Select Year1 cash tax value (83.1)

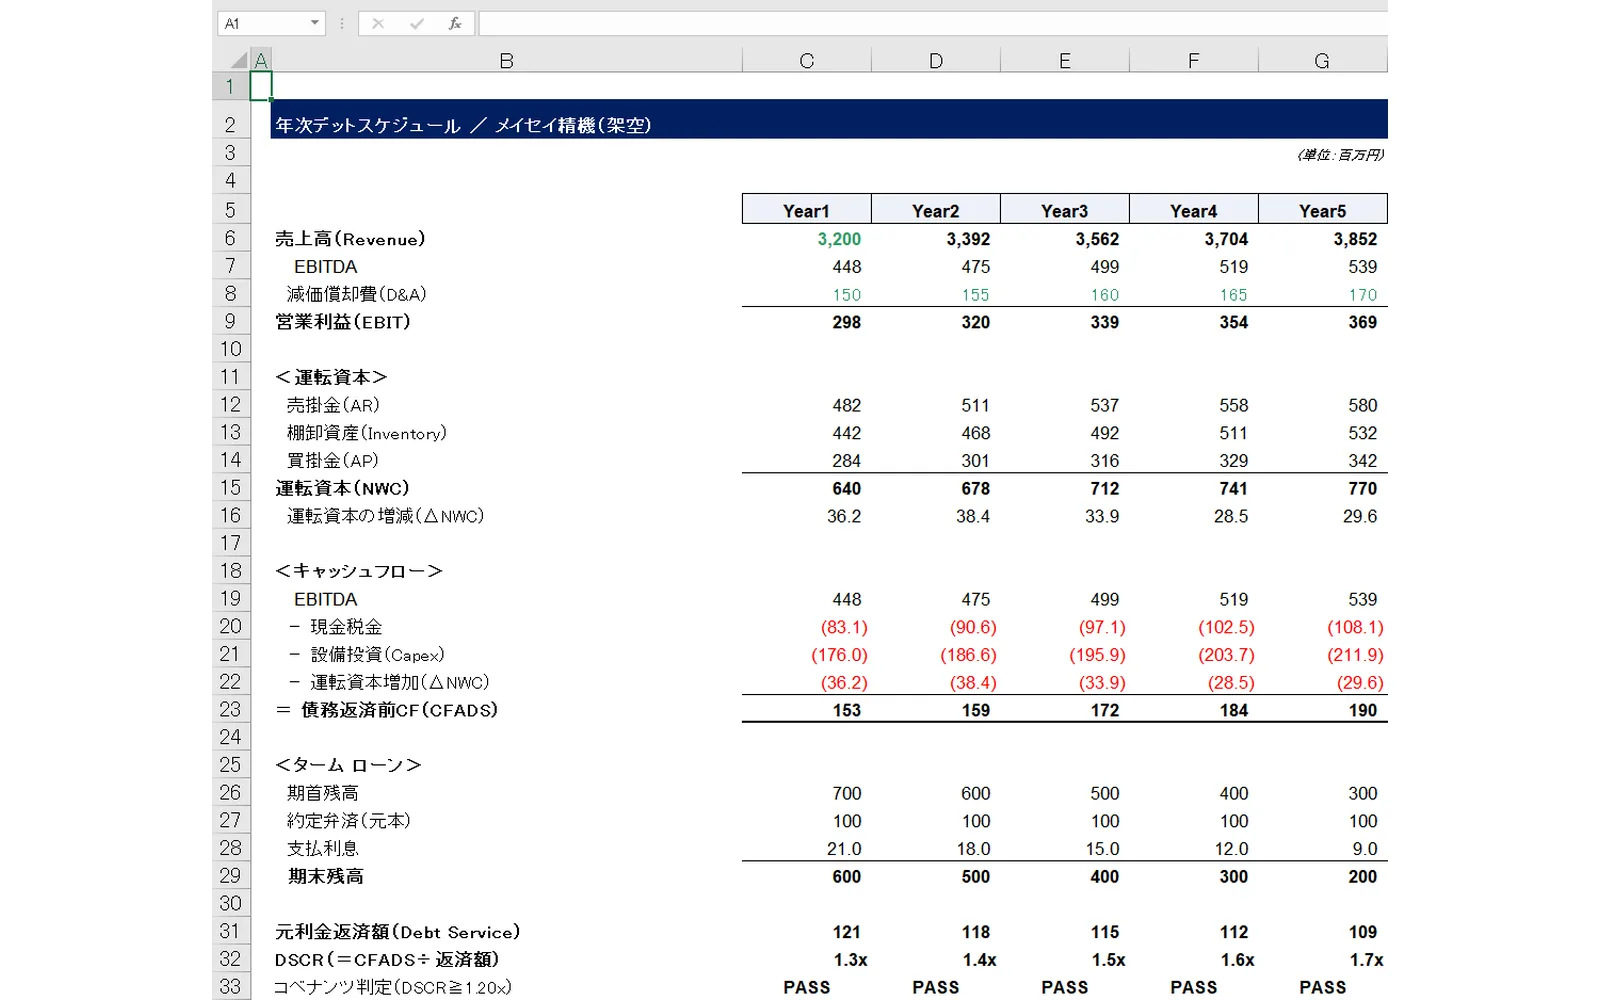[x=844, y=627]
